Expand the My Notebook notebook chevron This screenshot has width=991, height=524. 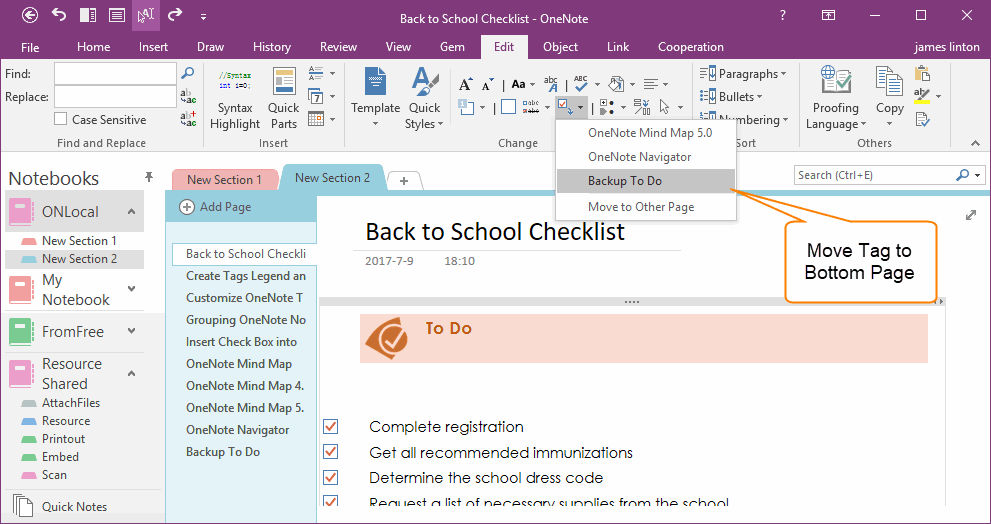131,289
